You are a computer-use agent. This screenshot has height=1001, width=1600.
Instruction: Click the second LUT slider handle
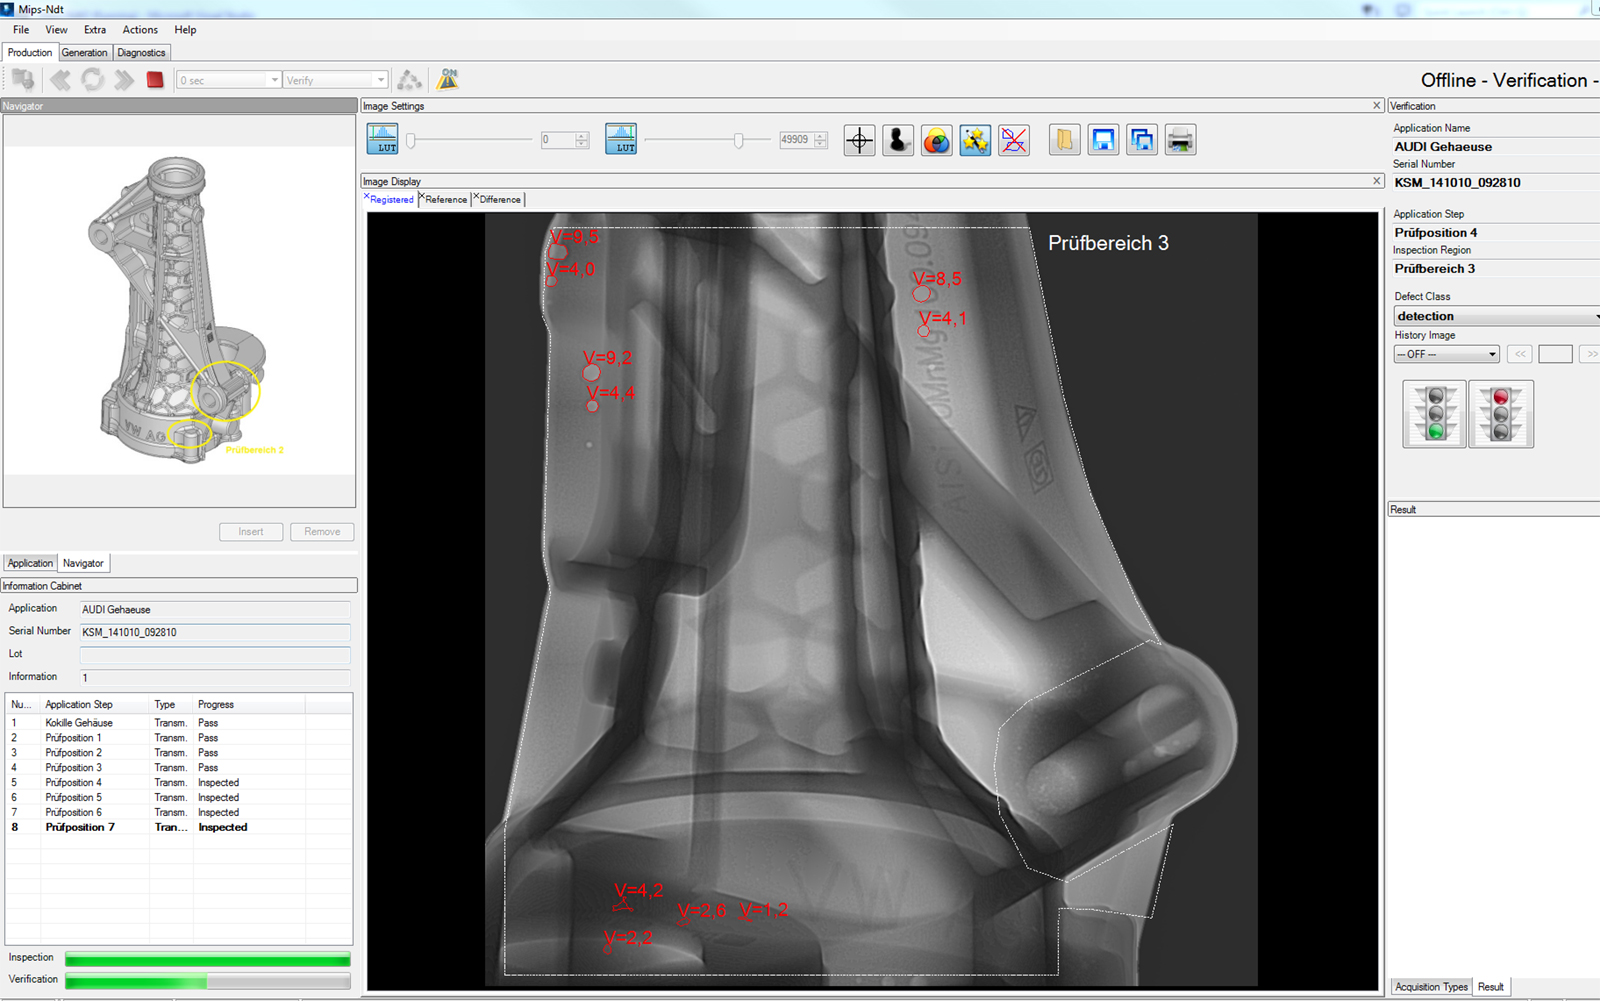738,141
